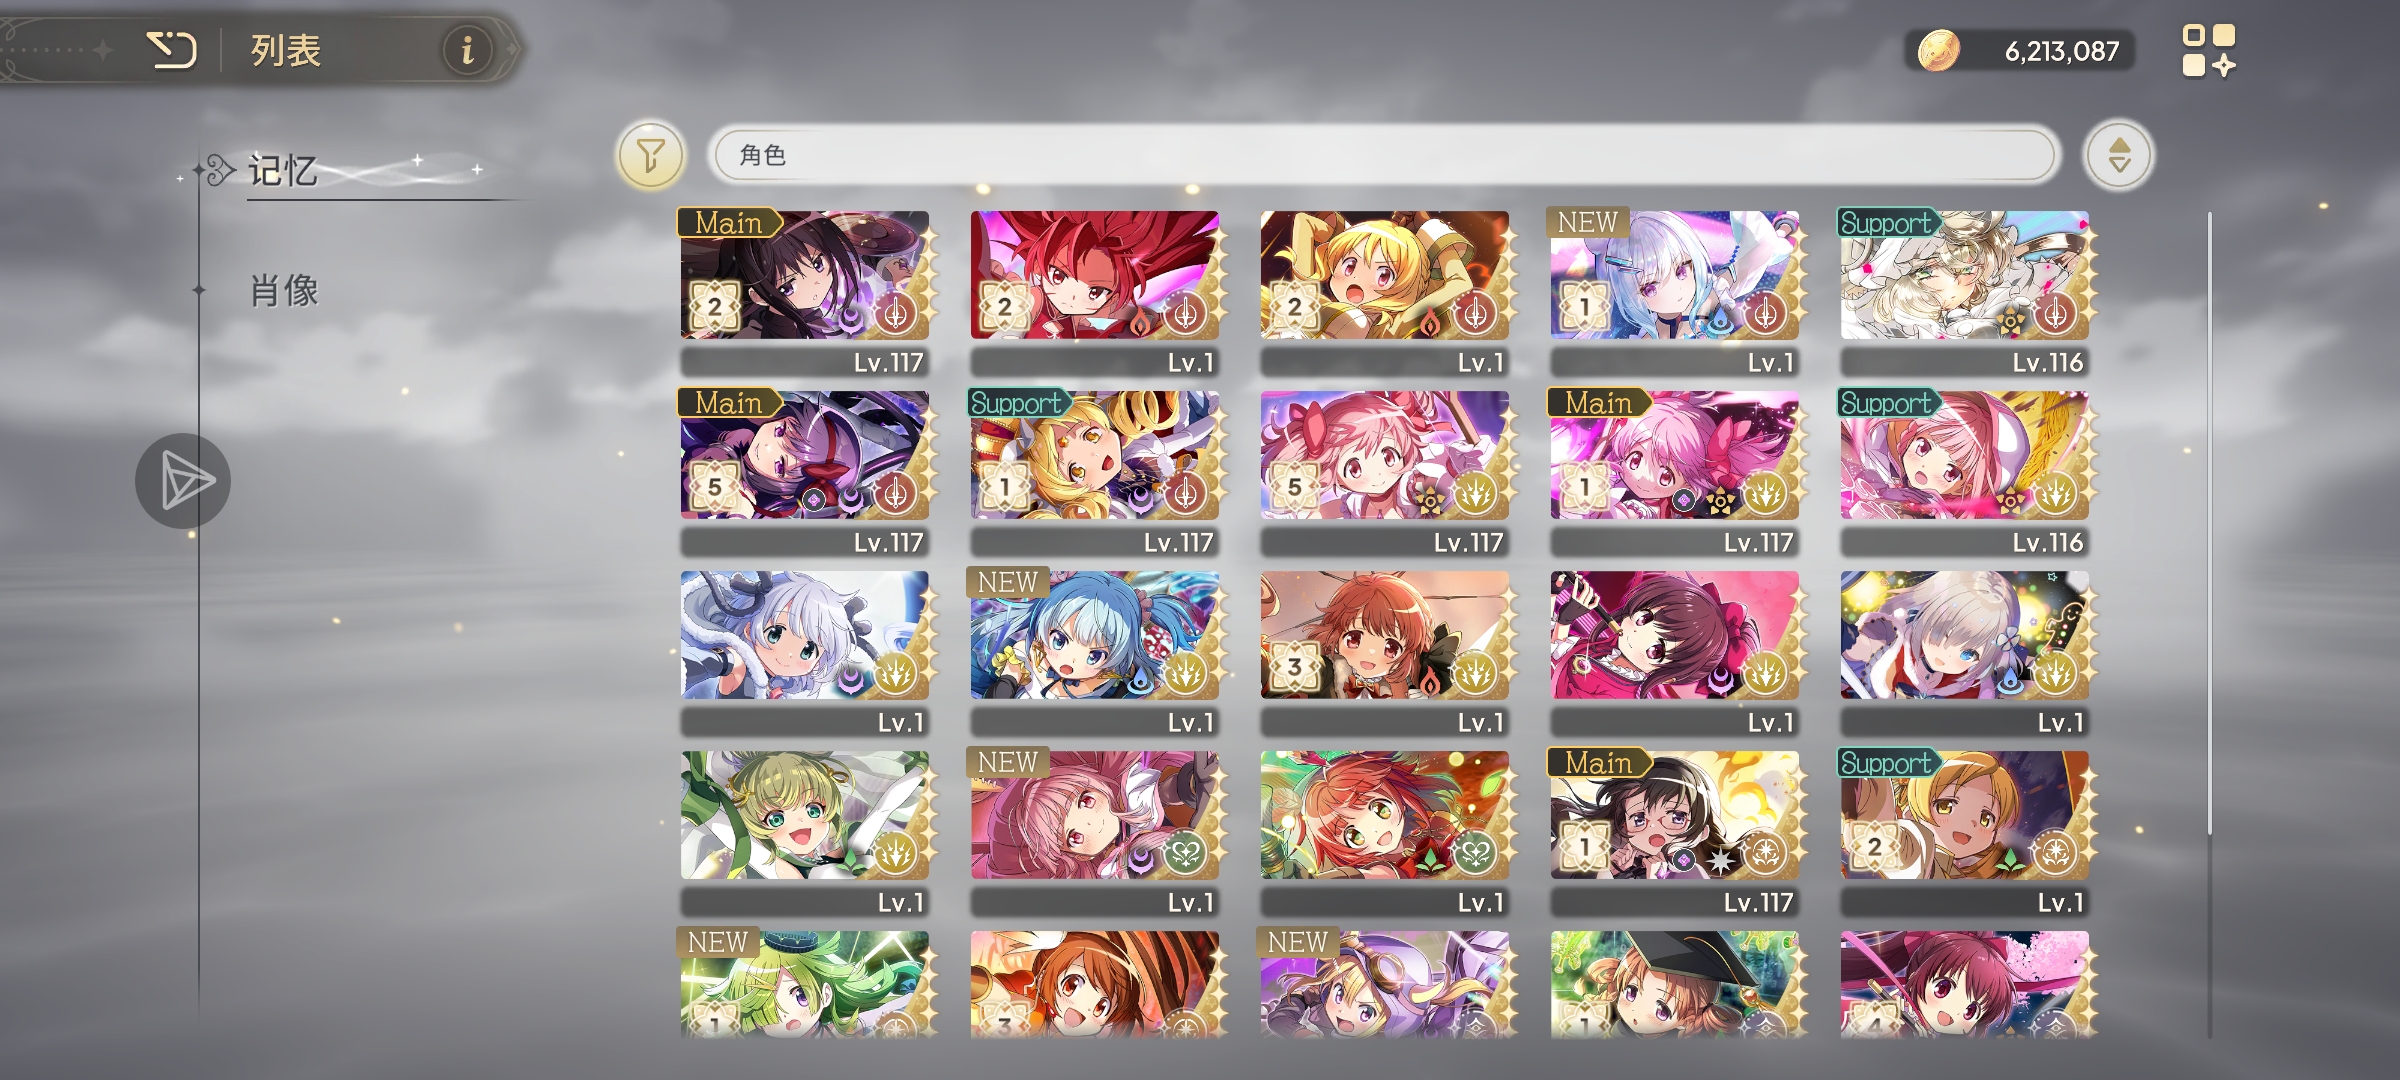2400x1080 pixels.
Task: Choose the green-haired card in the fourth row
Action: click(x=805, y=832)
